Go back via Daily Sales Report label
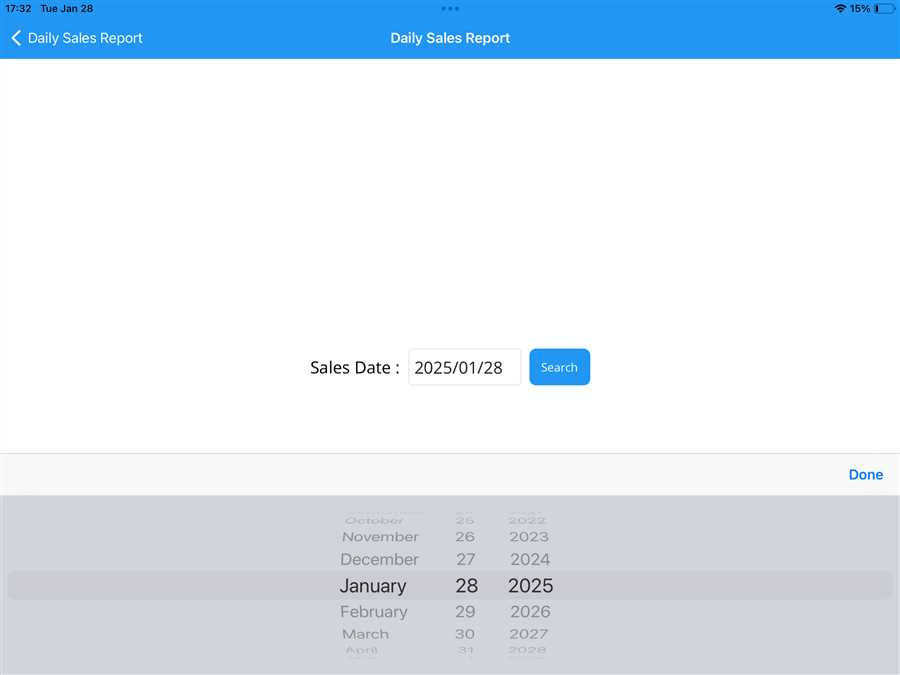 85,38
